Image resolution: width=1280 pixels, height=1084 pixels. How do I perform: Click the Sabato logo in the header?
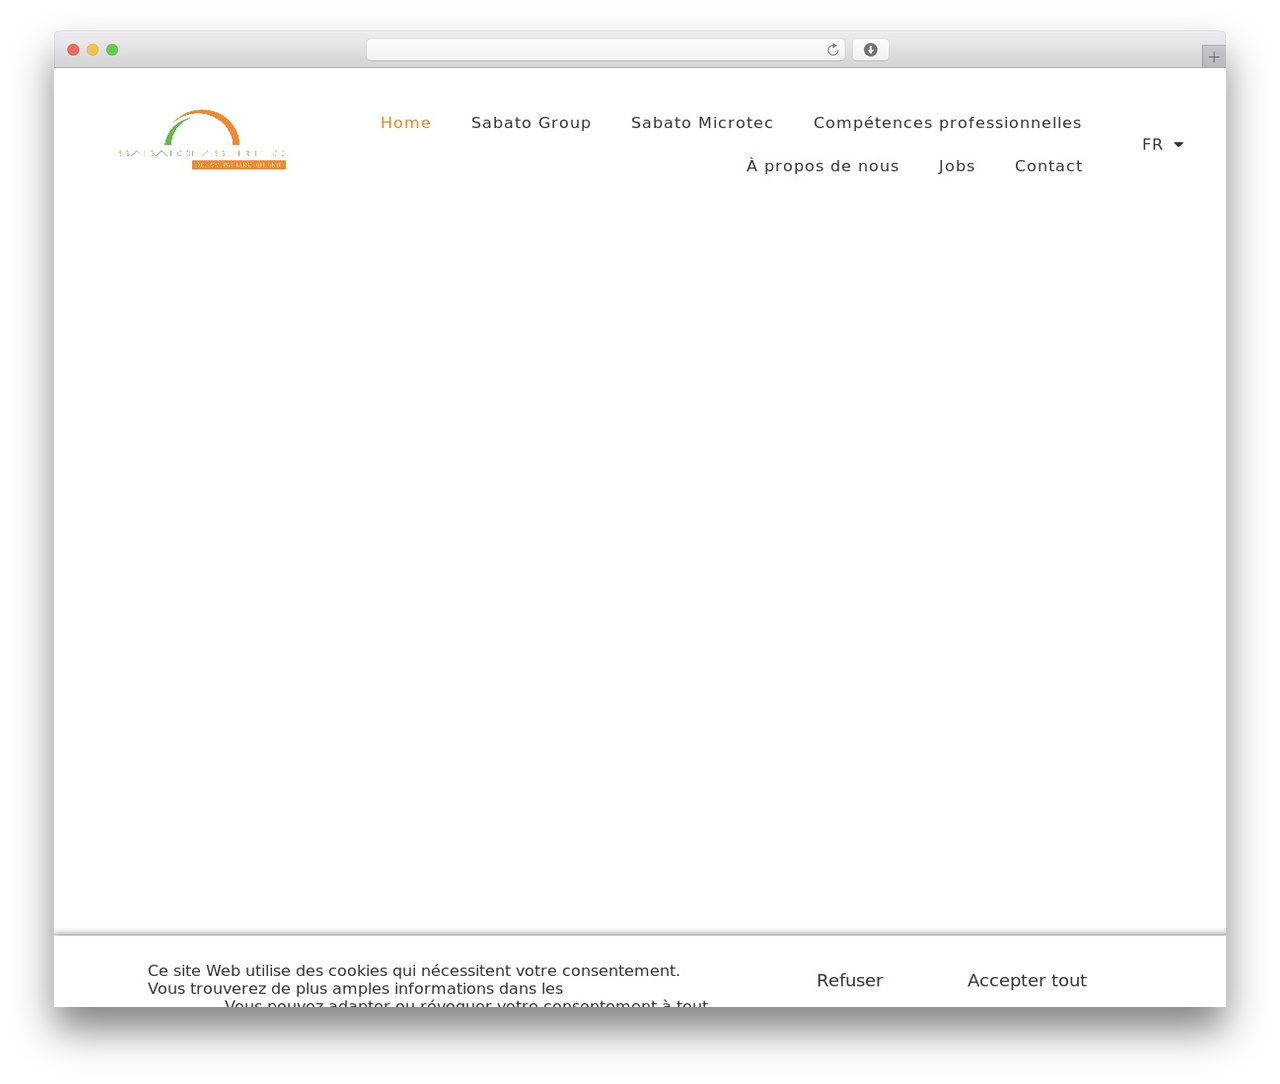pyautogui.click(x=202, y=140)
